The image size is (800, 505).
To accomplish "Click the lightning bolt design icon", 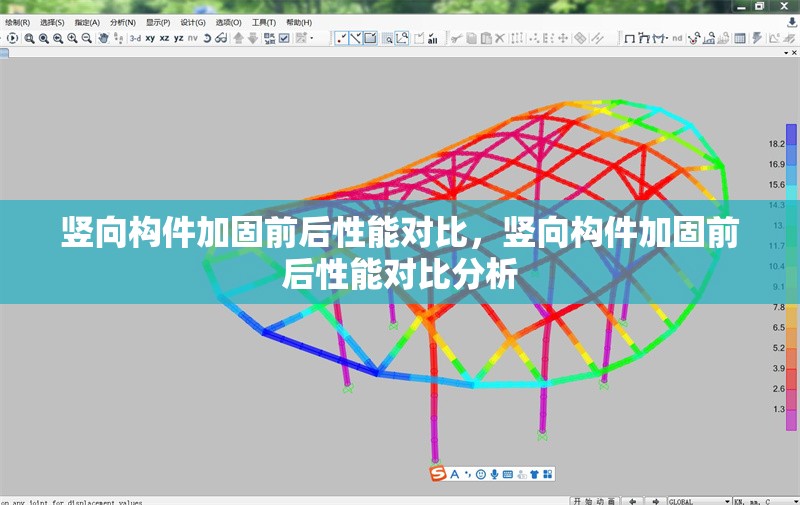I will [x=757, y=38].
